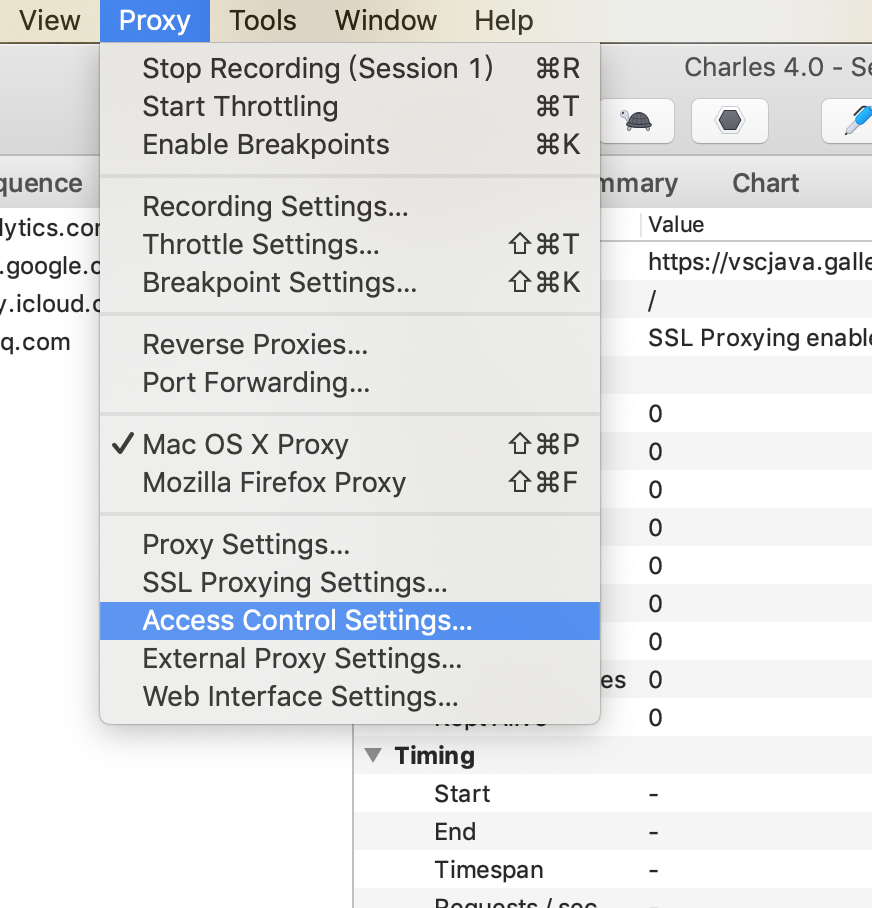Screen dimensions: 872x908
Task: Click the slash path value
Action: click(x=652, y=301)
